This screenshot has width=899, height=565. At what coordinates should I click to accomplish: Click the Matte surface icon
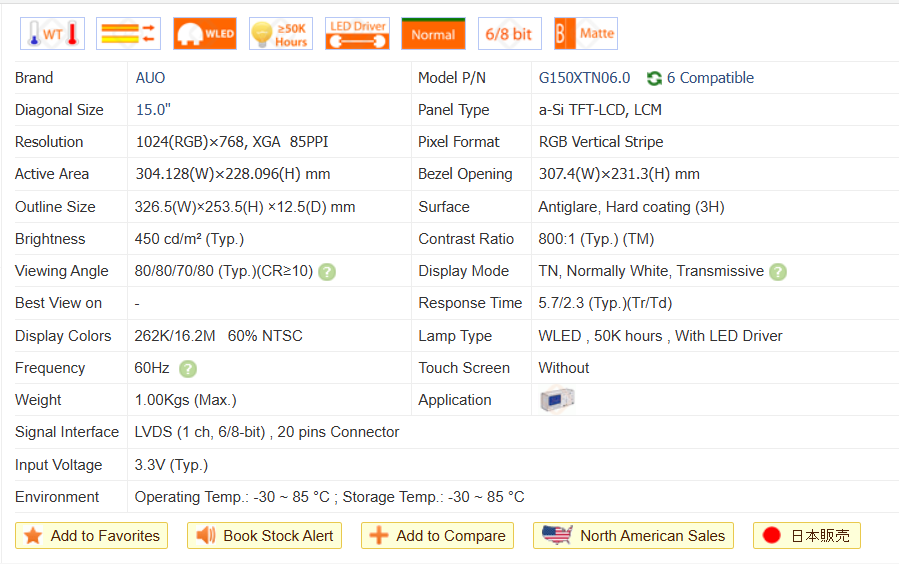[585, 34]
